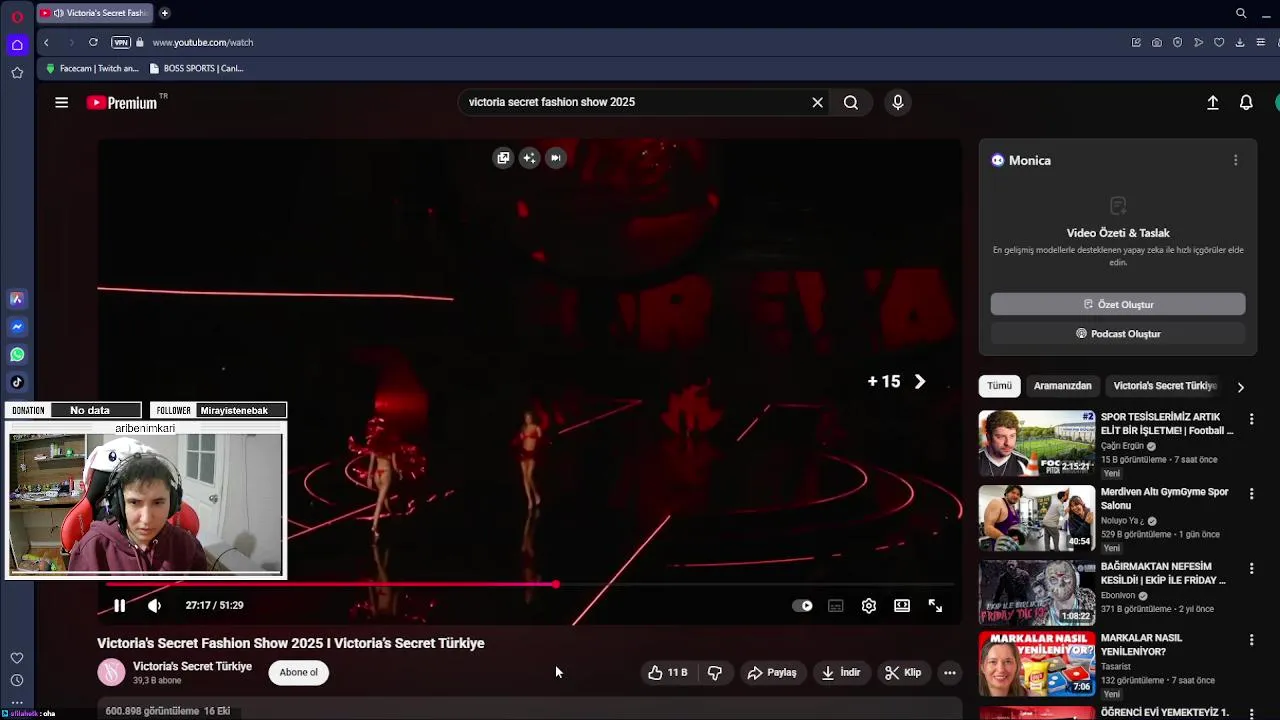Open YouTube notifications bell
The image size is (1280, 720).
[x=1246, y=102]
